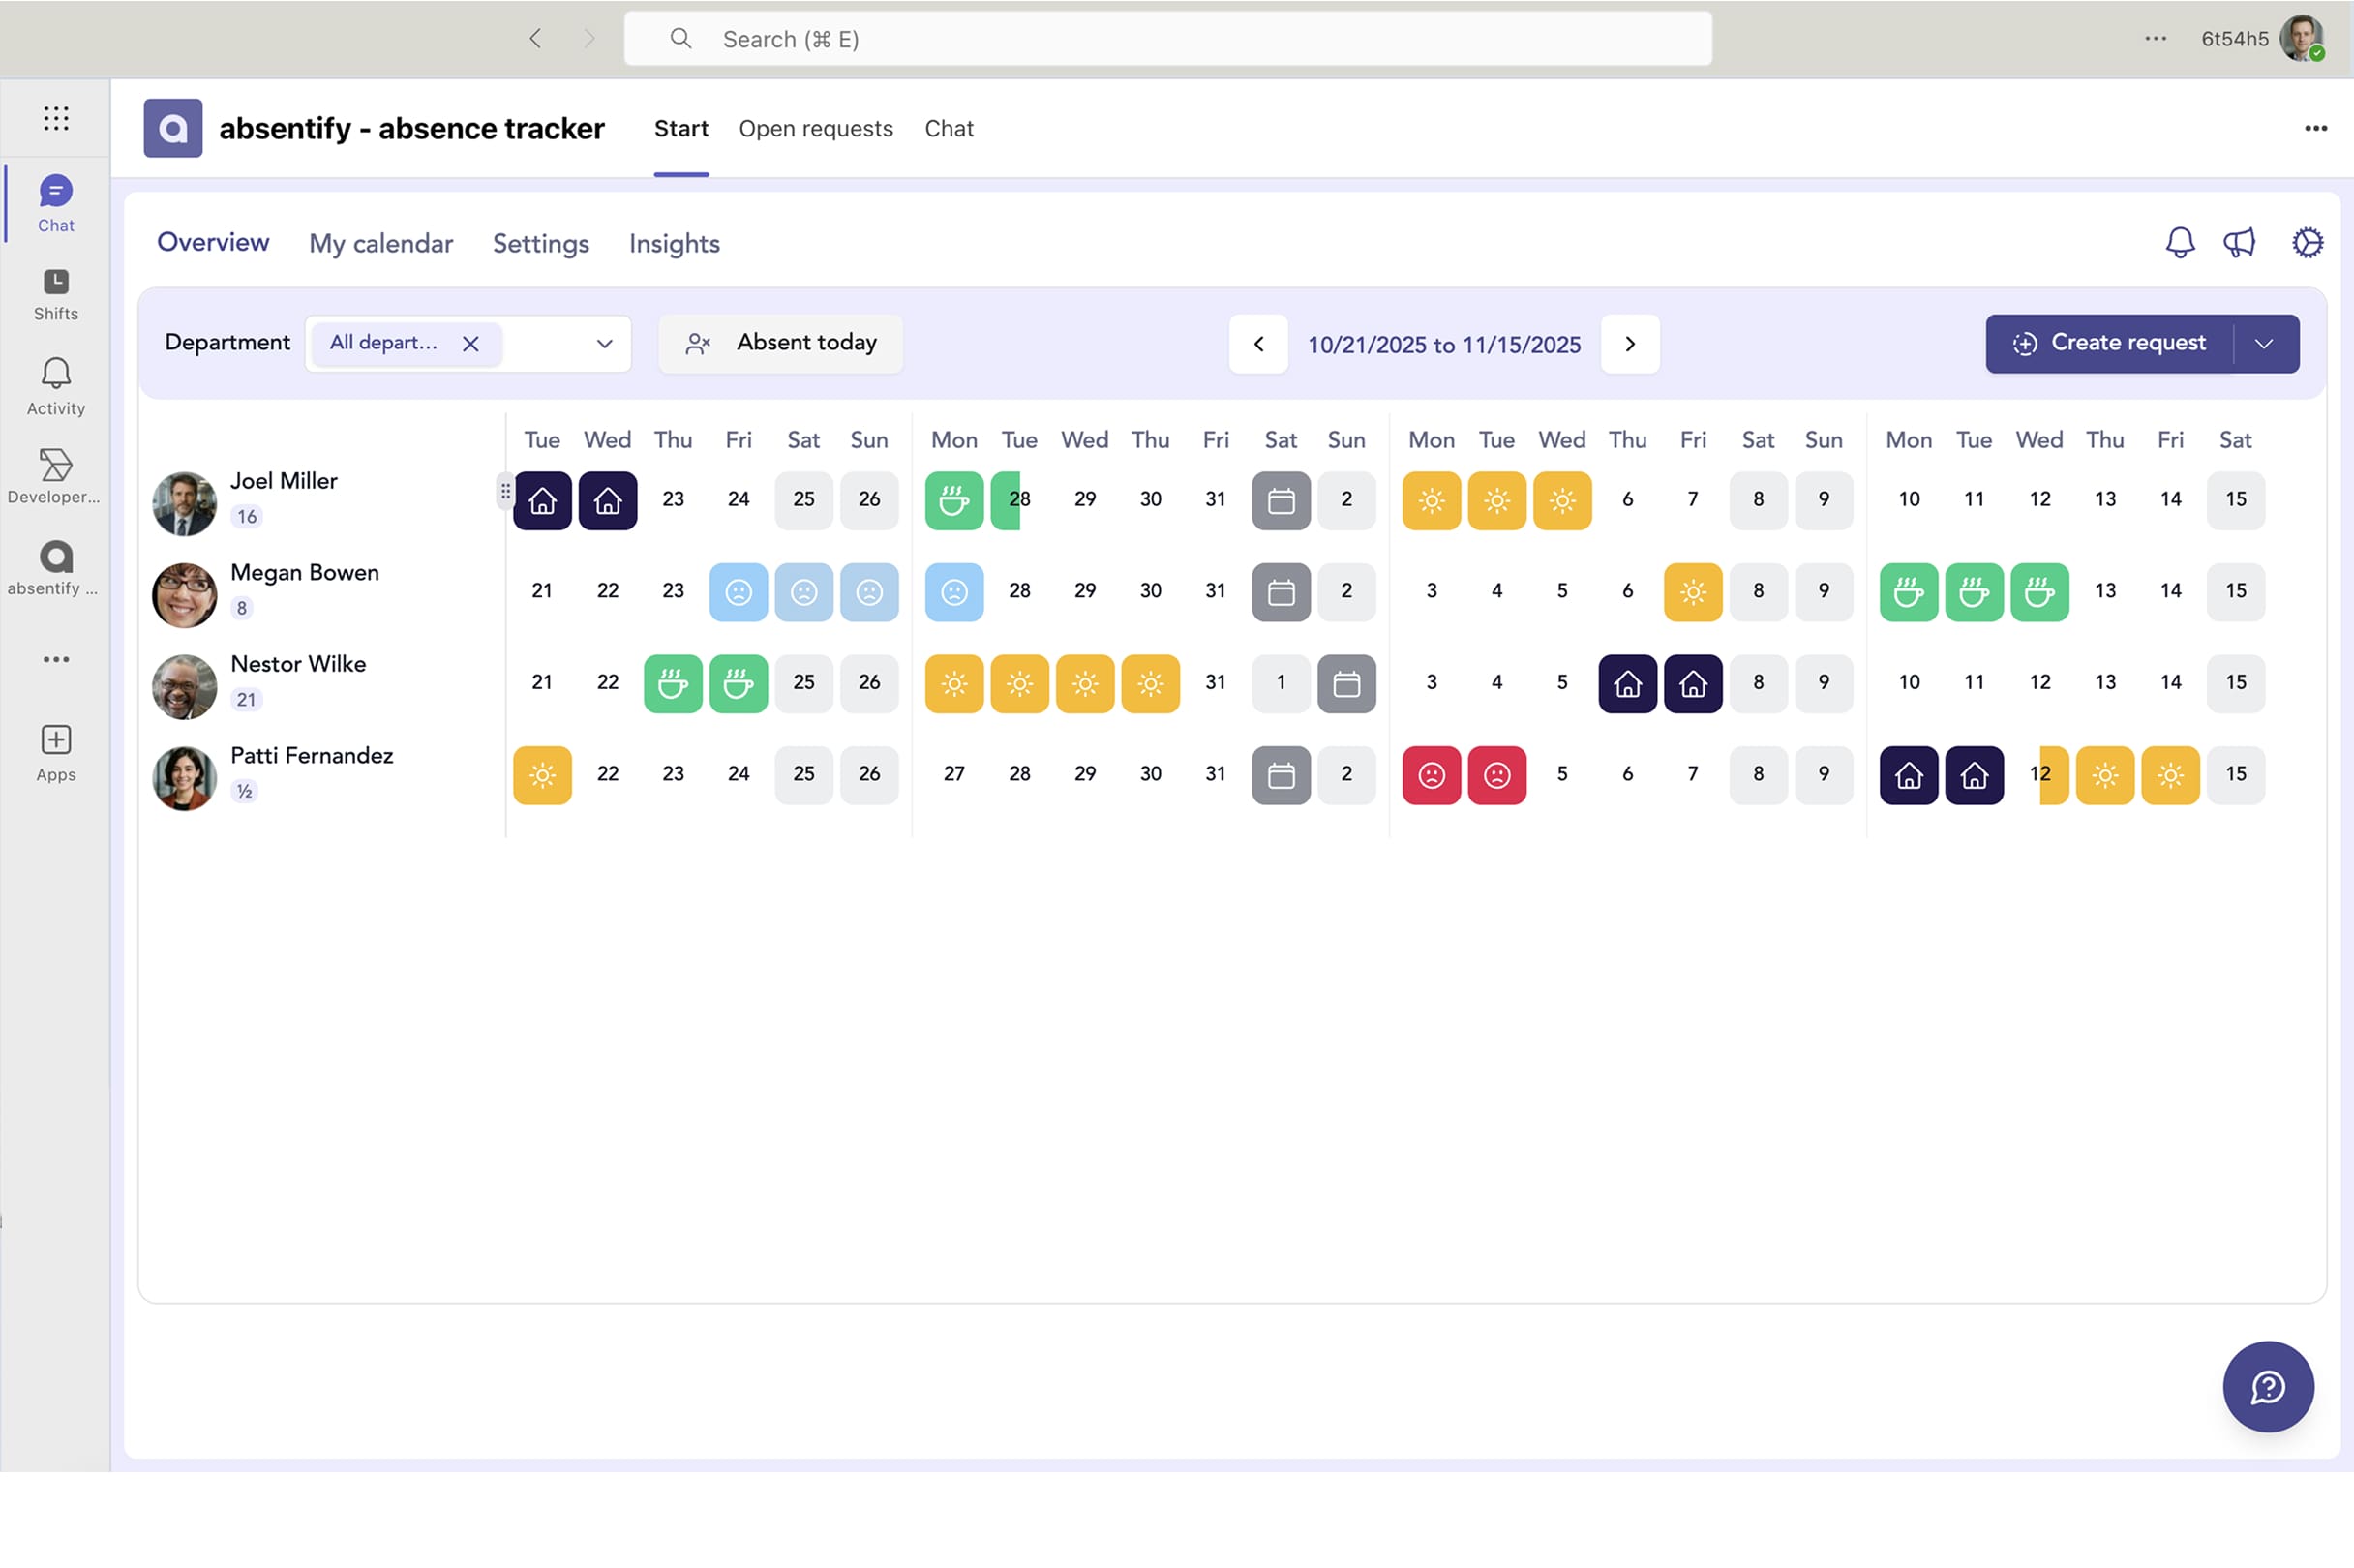Screen dimensions: 2354x1568
Task: Click Patti Fernandez's red sick-day icon
Action: click(1431, 775)
